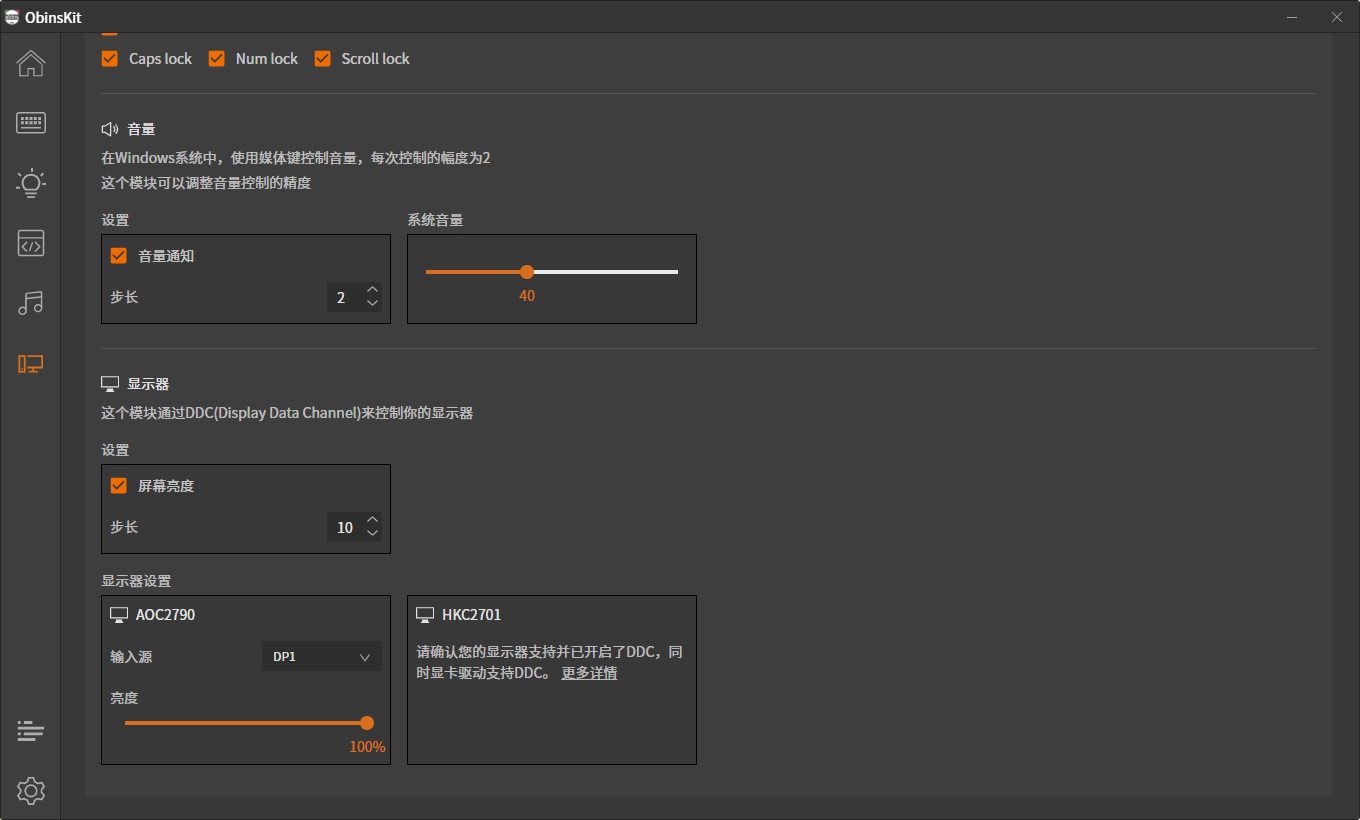The height and width of the screenshot is (820, 1360).
Task: Decrease brightness 步长 with down arrow
Action: [x=372, y=534]
